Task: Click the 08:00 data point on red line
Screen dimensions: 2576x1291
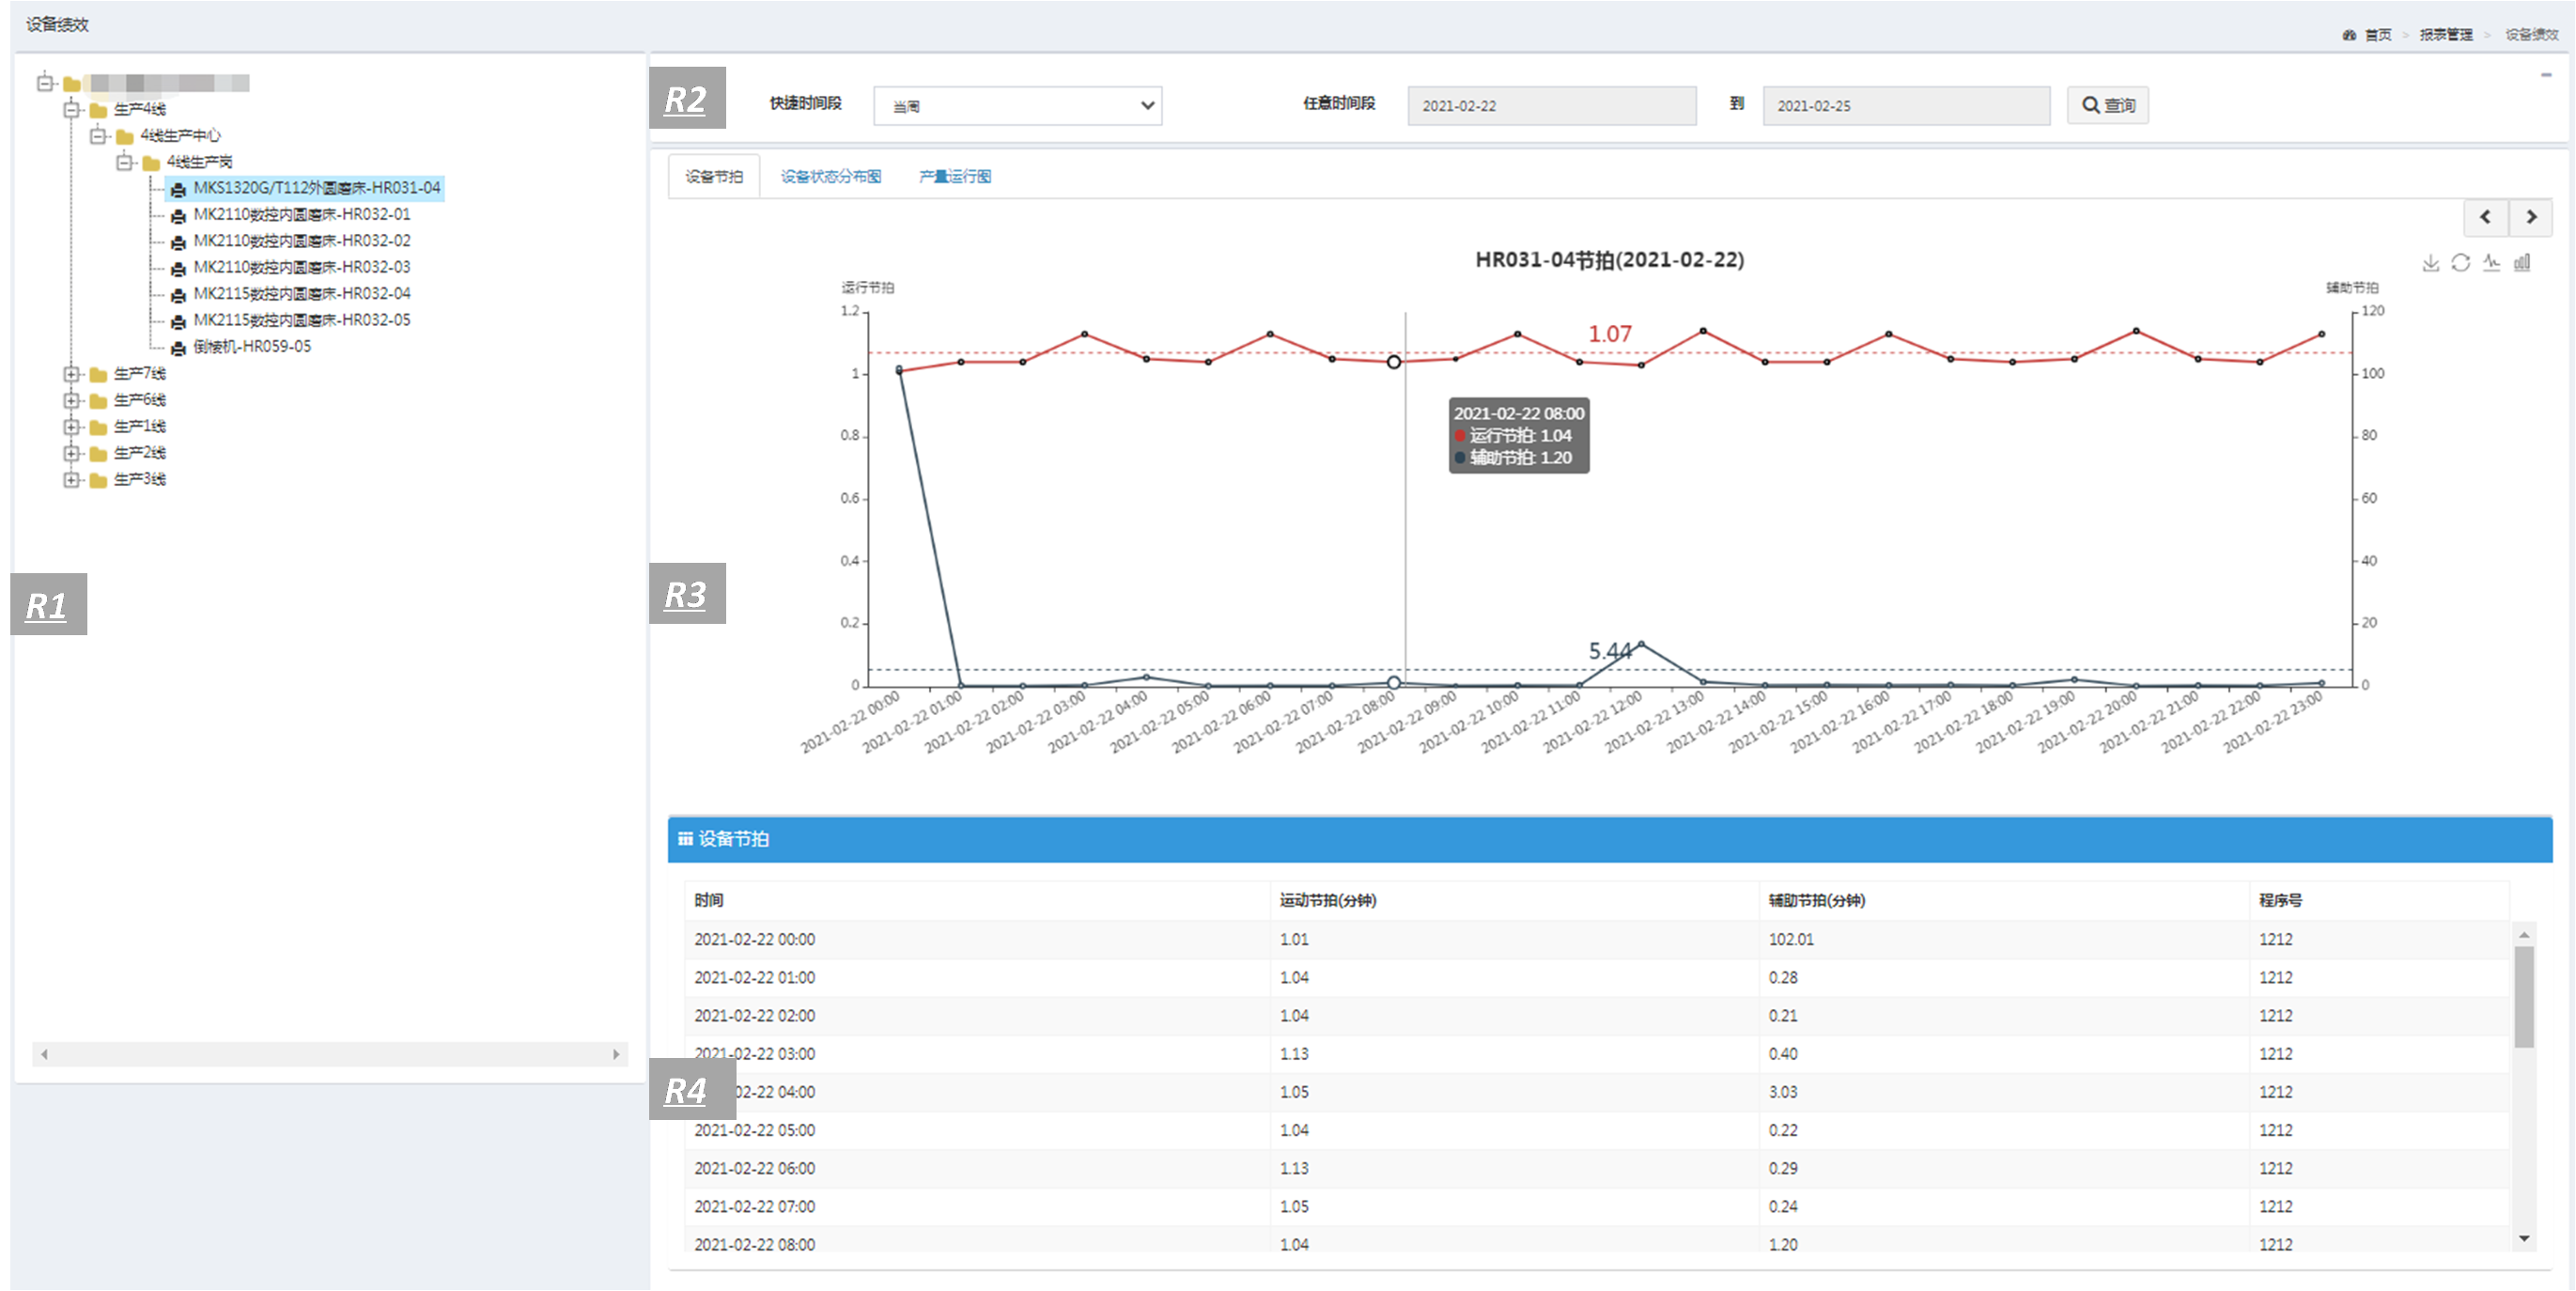Action: 1393,362
